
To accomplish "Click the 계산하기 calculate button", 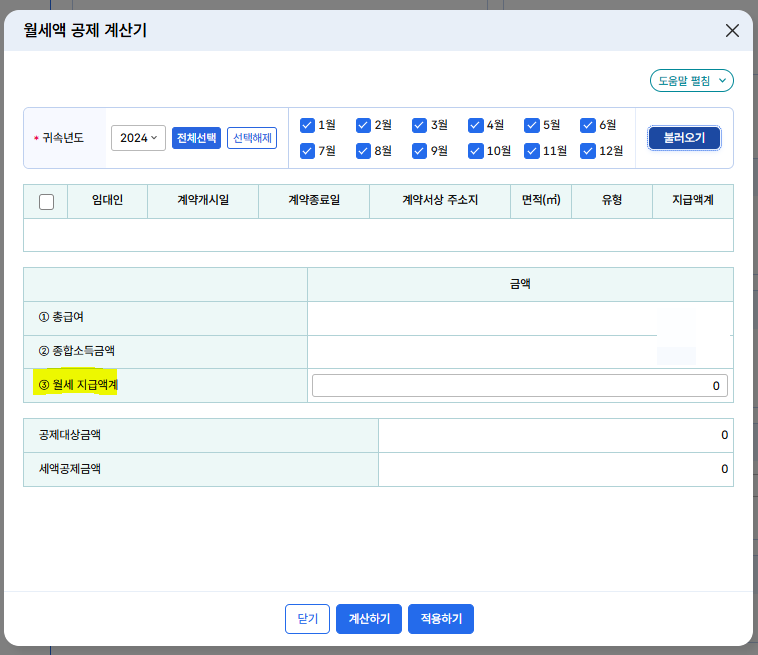I will click(x=369, y=619).
